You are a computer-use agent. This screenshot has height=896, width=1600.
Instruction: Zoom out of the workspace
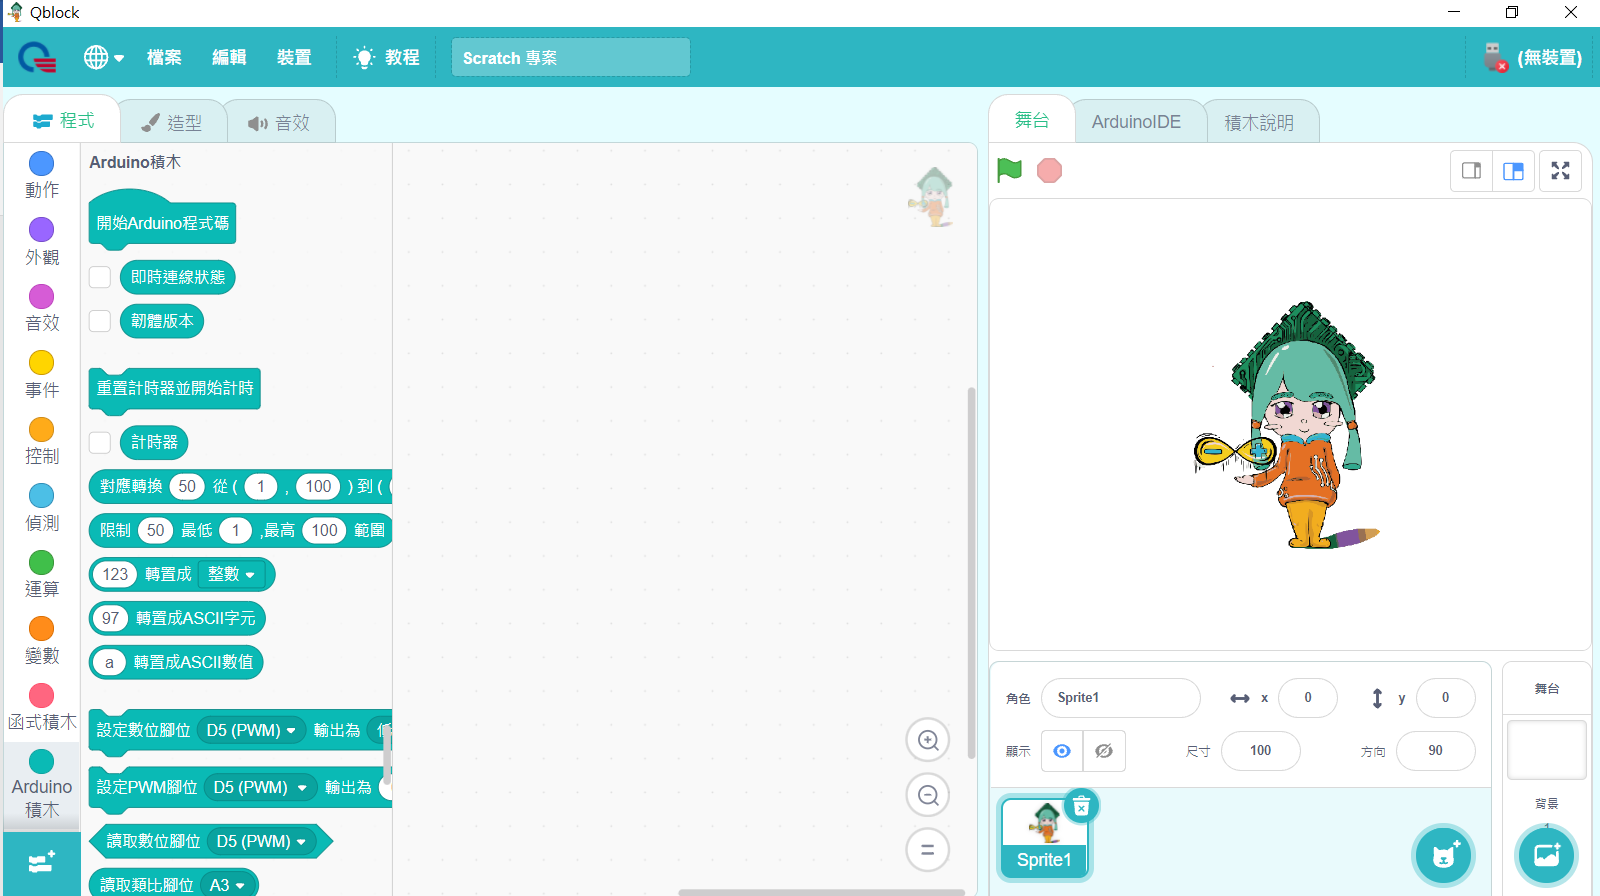(927, 796)
